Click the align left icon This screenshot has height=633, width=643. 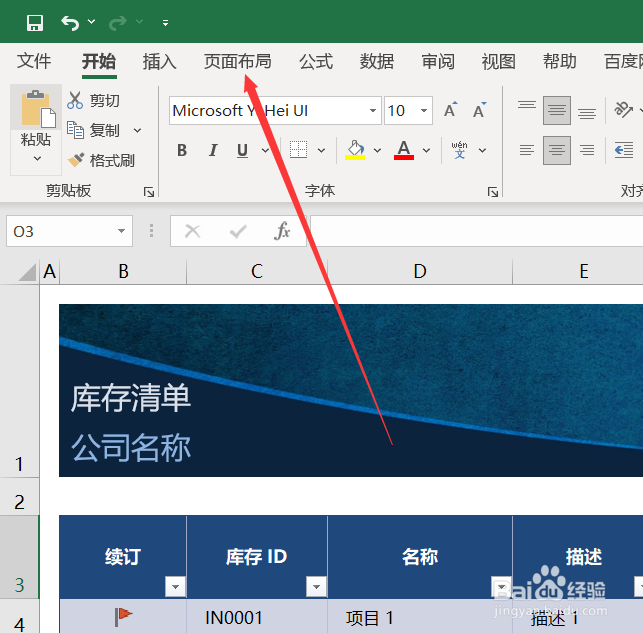[x=527, y=150]
